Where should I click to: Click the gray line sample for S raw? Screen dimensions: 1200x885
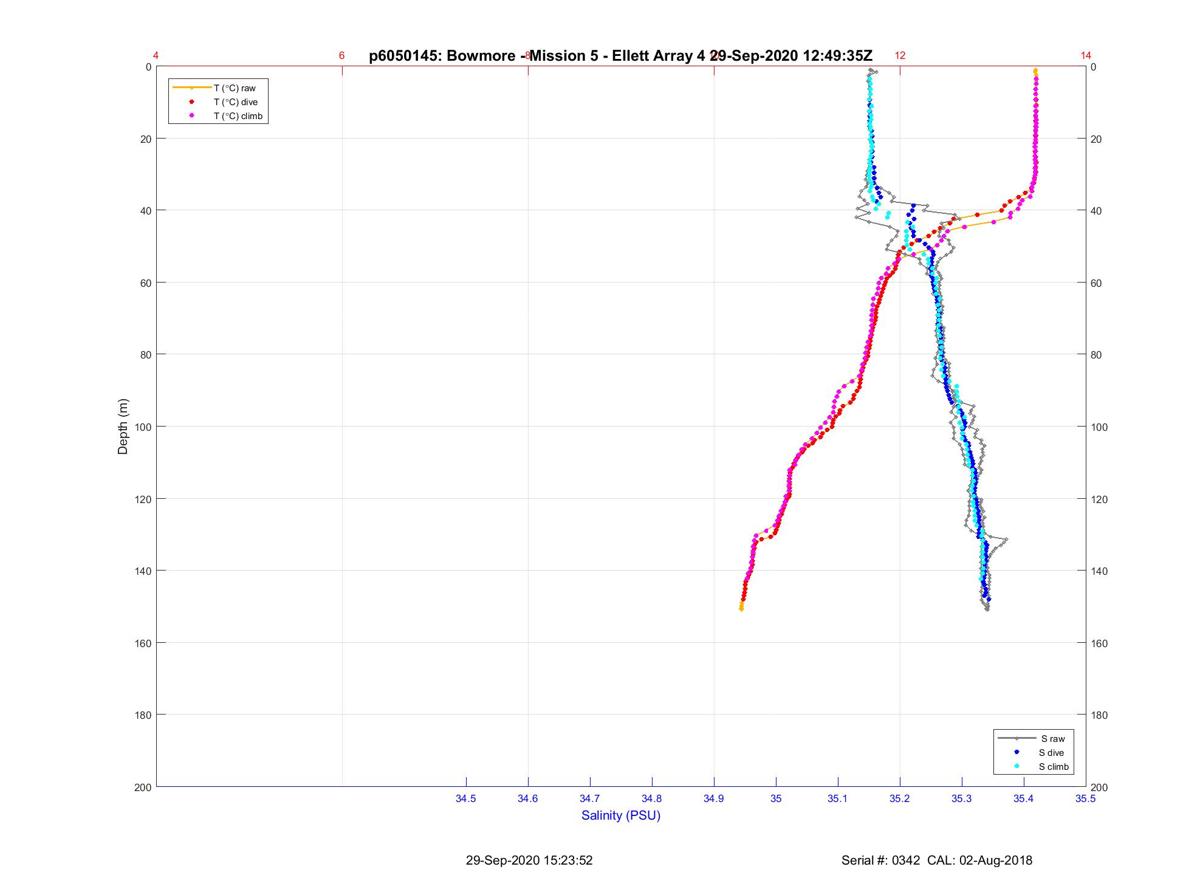point(1017,738)
